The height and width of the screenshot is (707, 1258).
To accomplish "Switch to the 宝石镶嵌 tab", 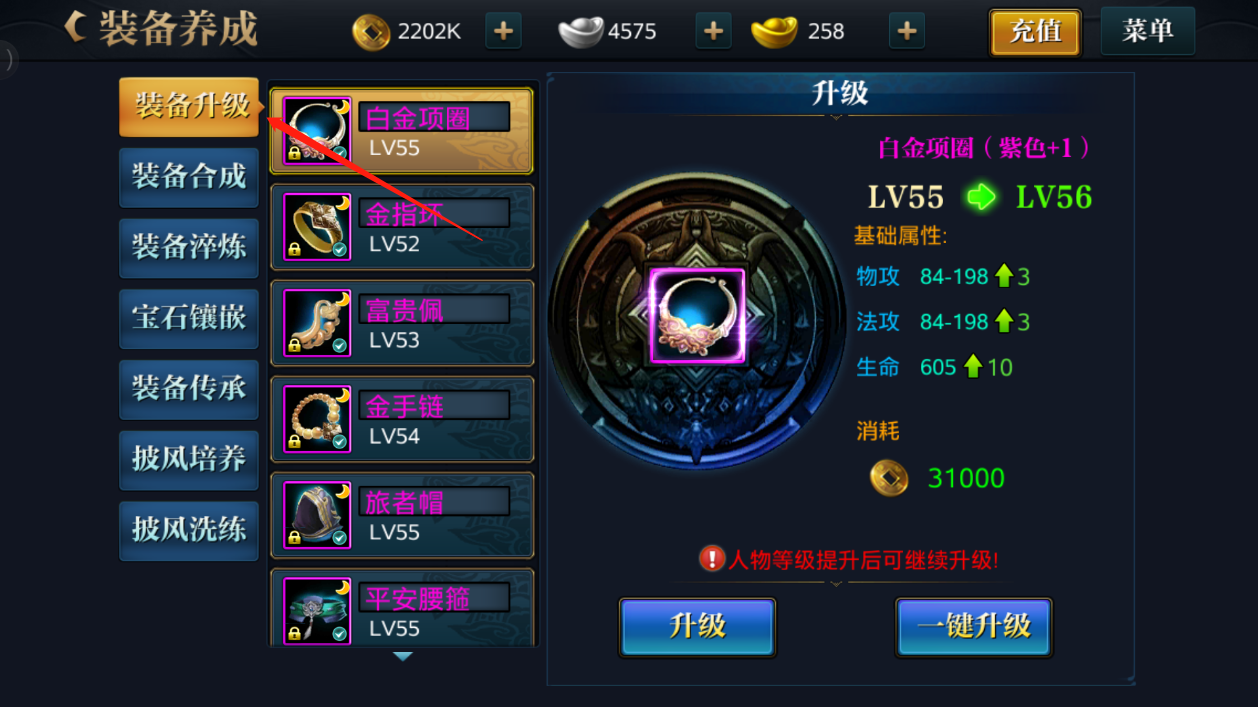I will (189, 318).
